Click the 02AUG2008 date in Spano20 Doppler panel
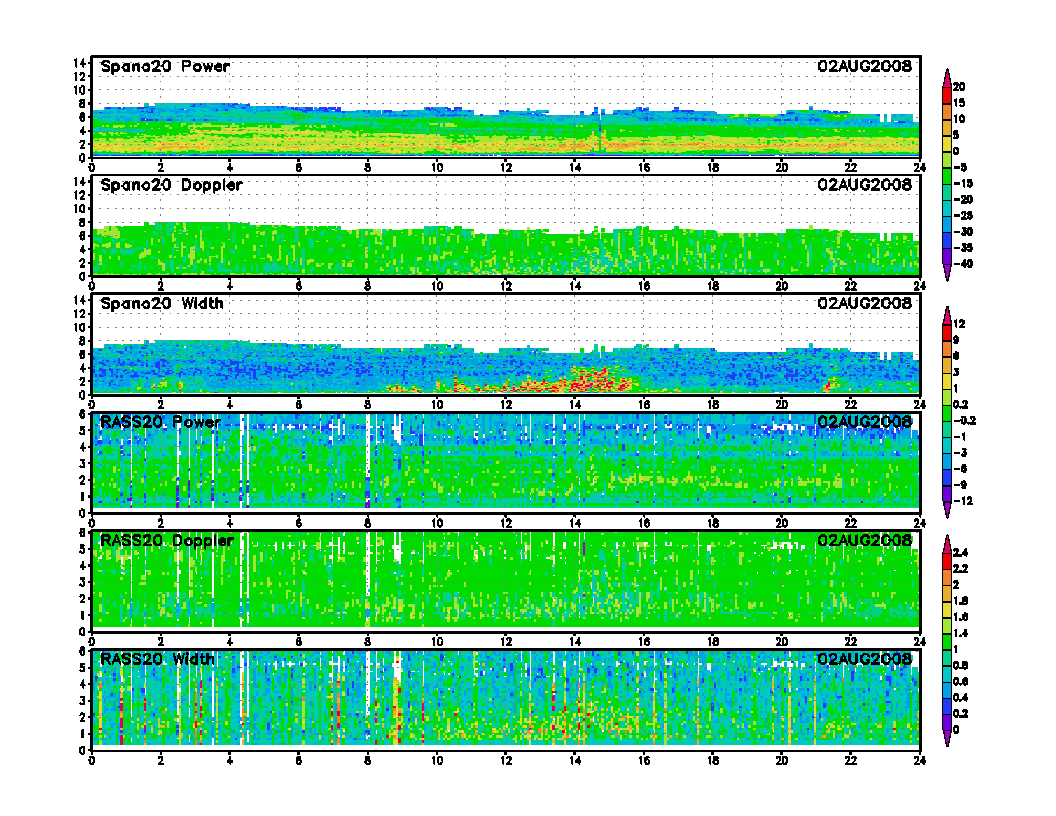The image size is (1056, 816). (x=864, y=184)
